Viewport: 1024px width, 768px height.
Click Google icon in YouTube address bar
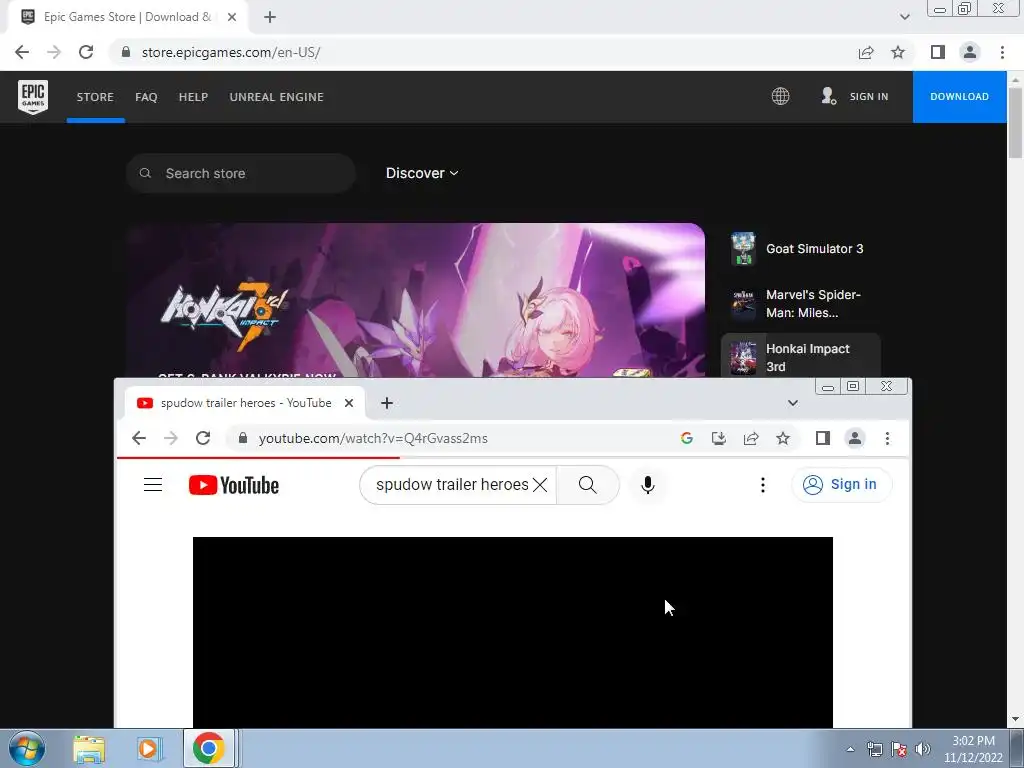point(686,438)
